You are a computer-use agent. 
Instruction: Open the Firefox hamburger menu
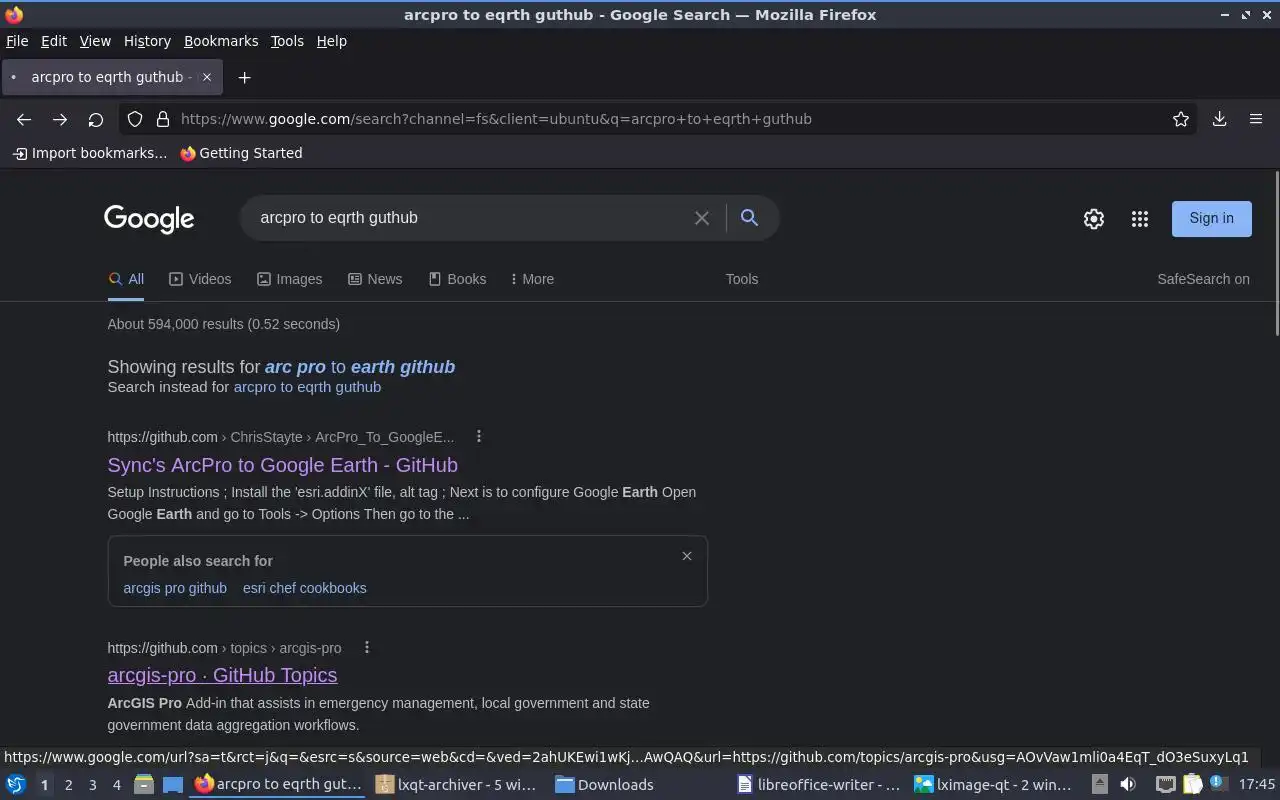1256,119
